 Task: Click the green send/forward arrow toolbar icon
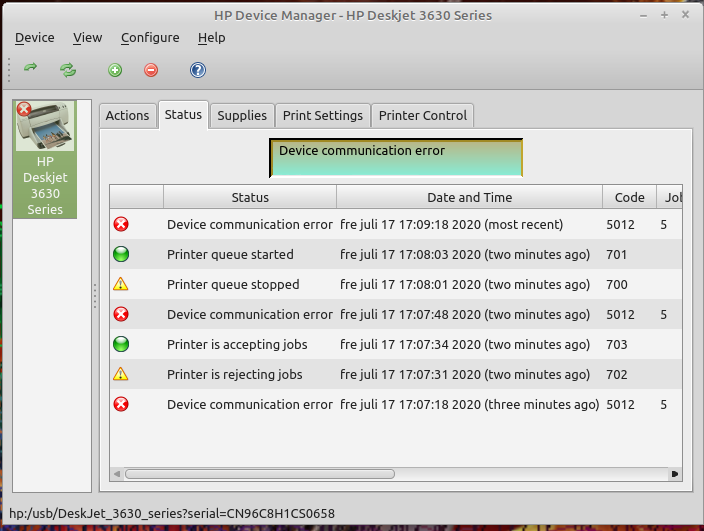(x=31, y=68)
